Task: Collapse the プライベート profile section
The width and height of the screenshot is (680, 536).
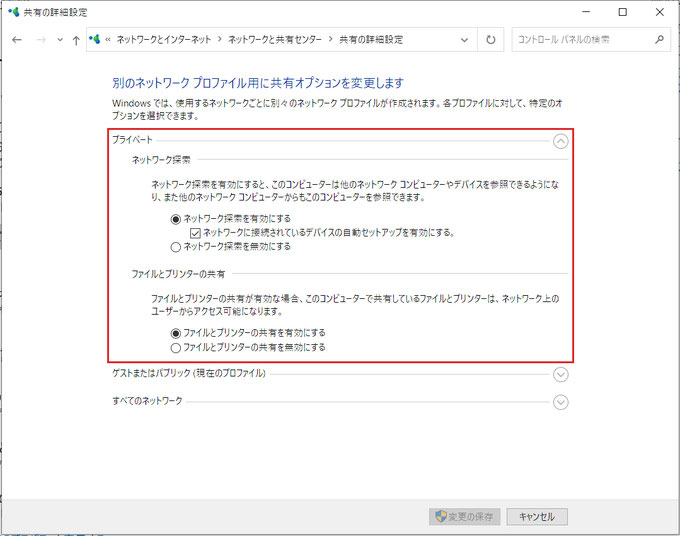Action: pyautogui.click(x=560, y=141)
